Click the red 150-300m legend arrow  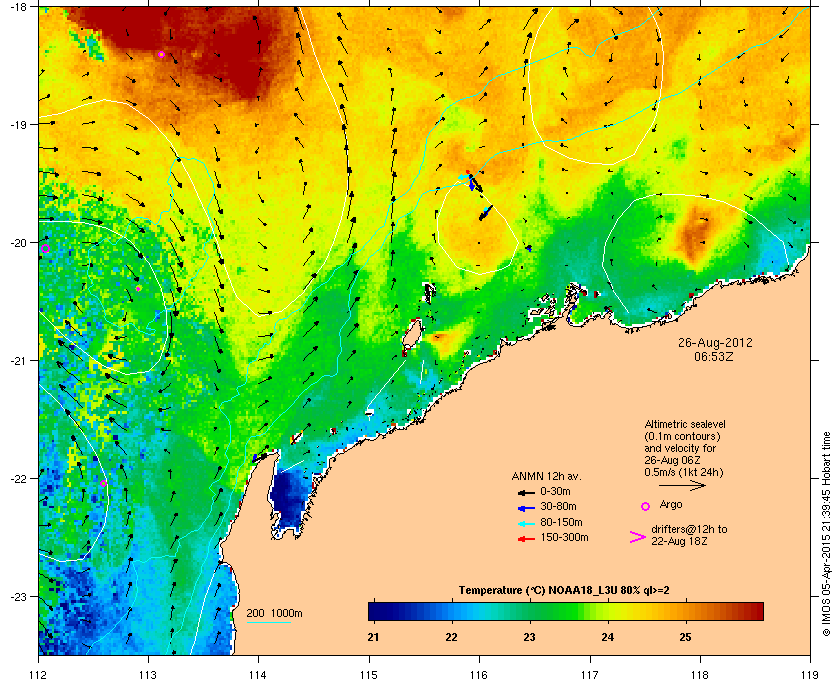pyautogui.click(x=526, y=539)
